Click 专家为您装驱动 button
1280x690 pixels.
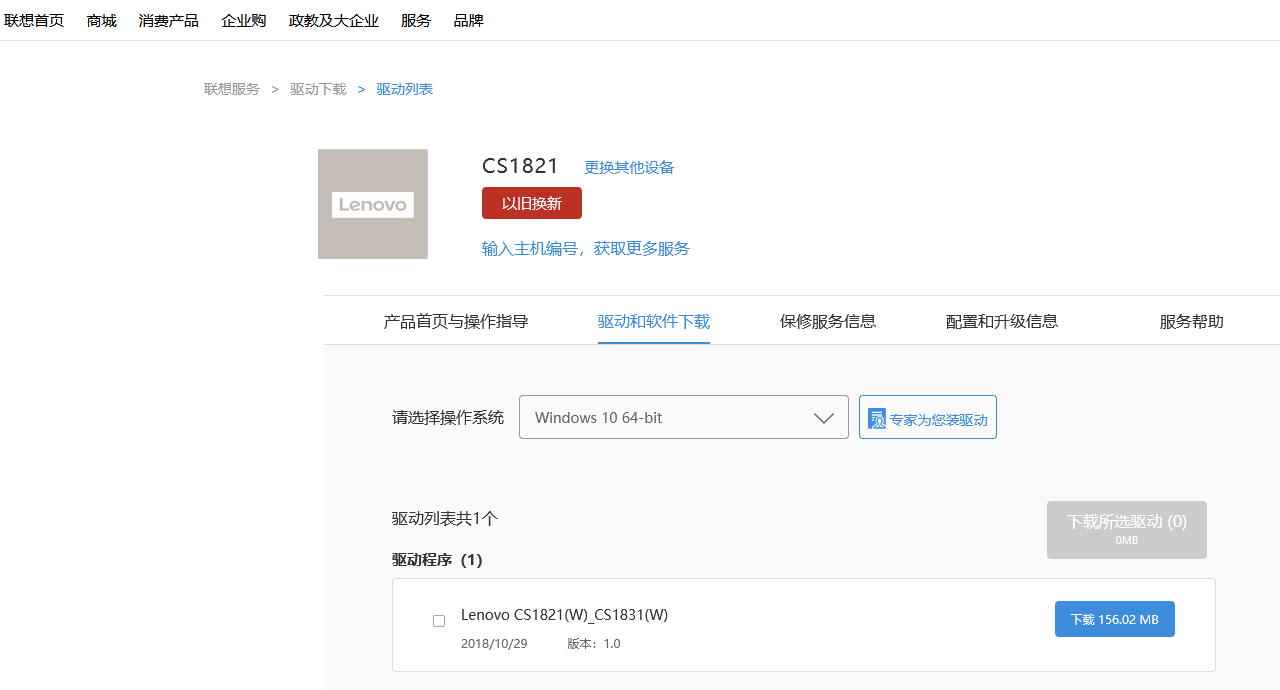click(x=928, y=417)
